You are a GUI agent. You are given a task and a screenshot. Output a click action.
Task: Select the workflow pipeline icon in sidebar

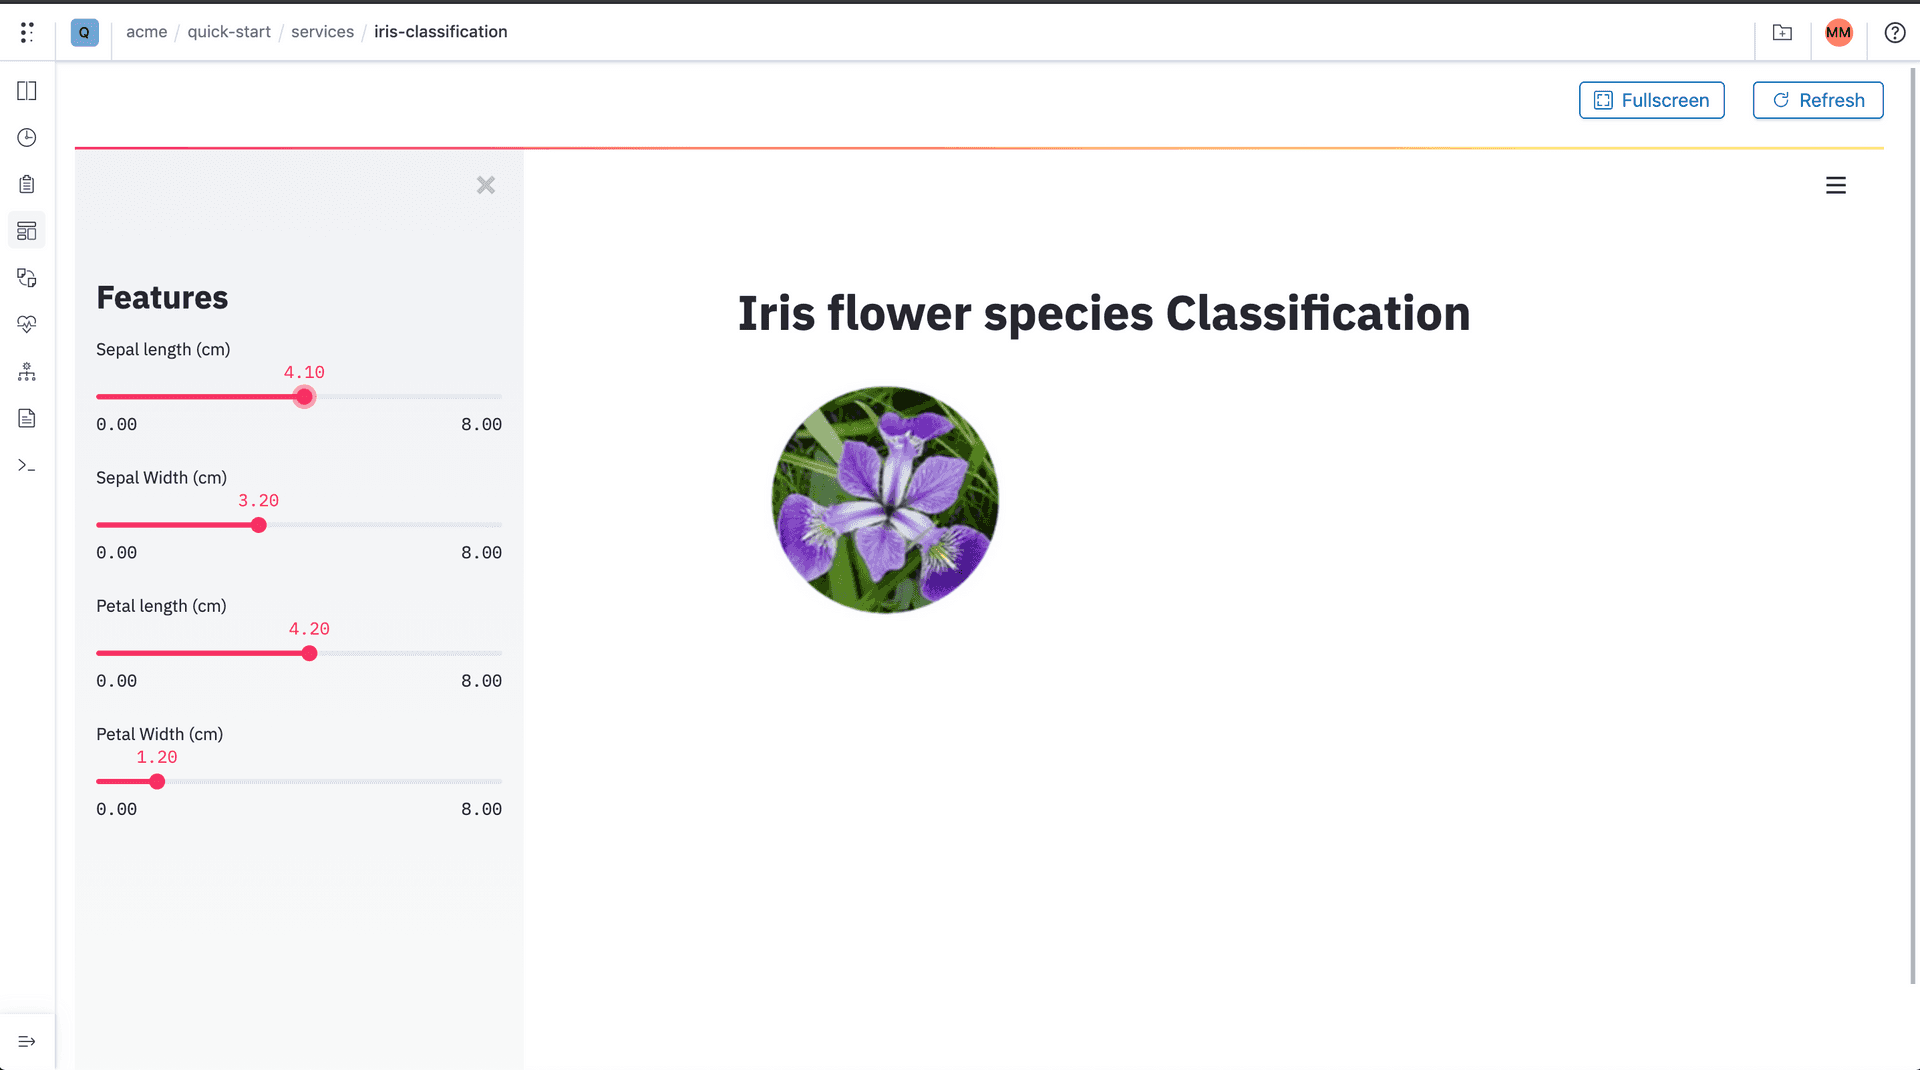click(27, 371)
